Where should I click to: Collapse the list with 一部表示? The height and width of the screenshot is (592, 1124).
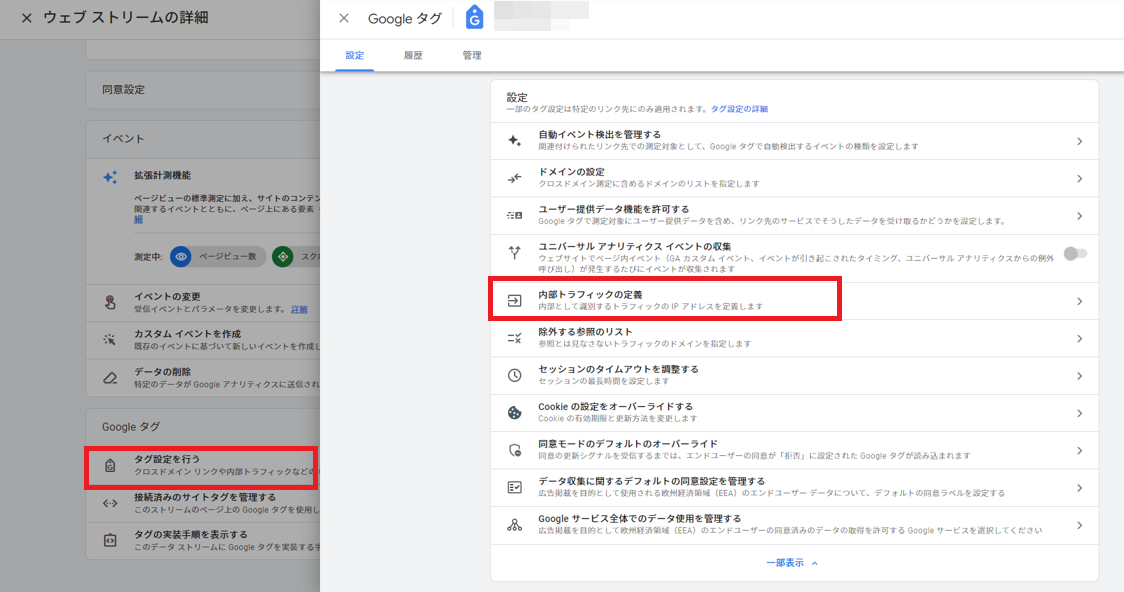coord(792,563)
